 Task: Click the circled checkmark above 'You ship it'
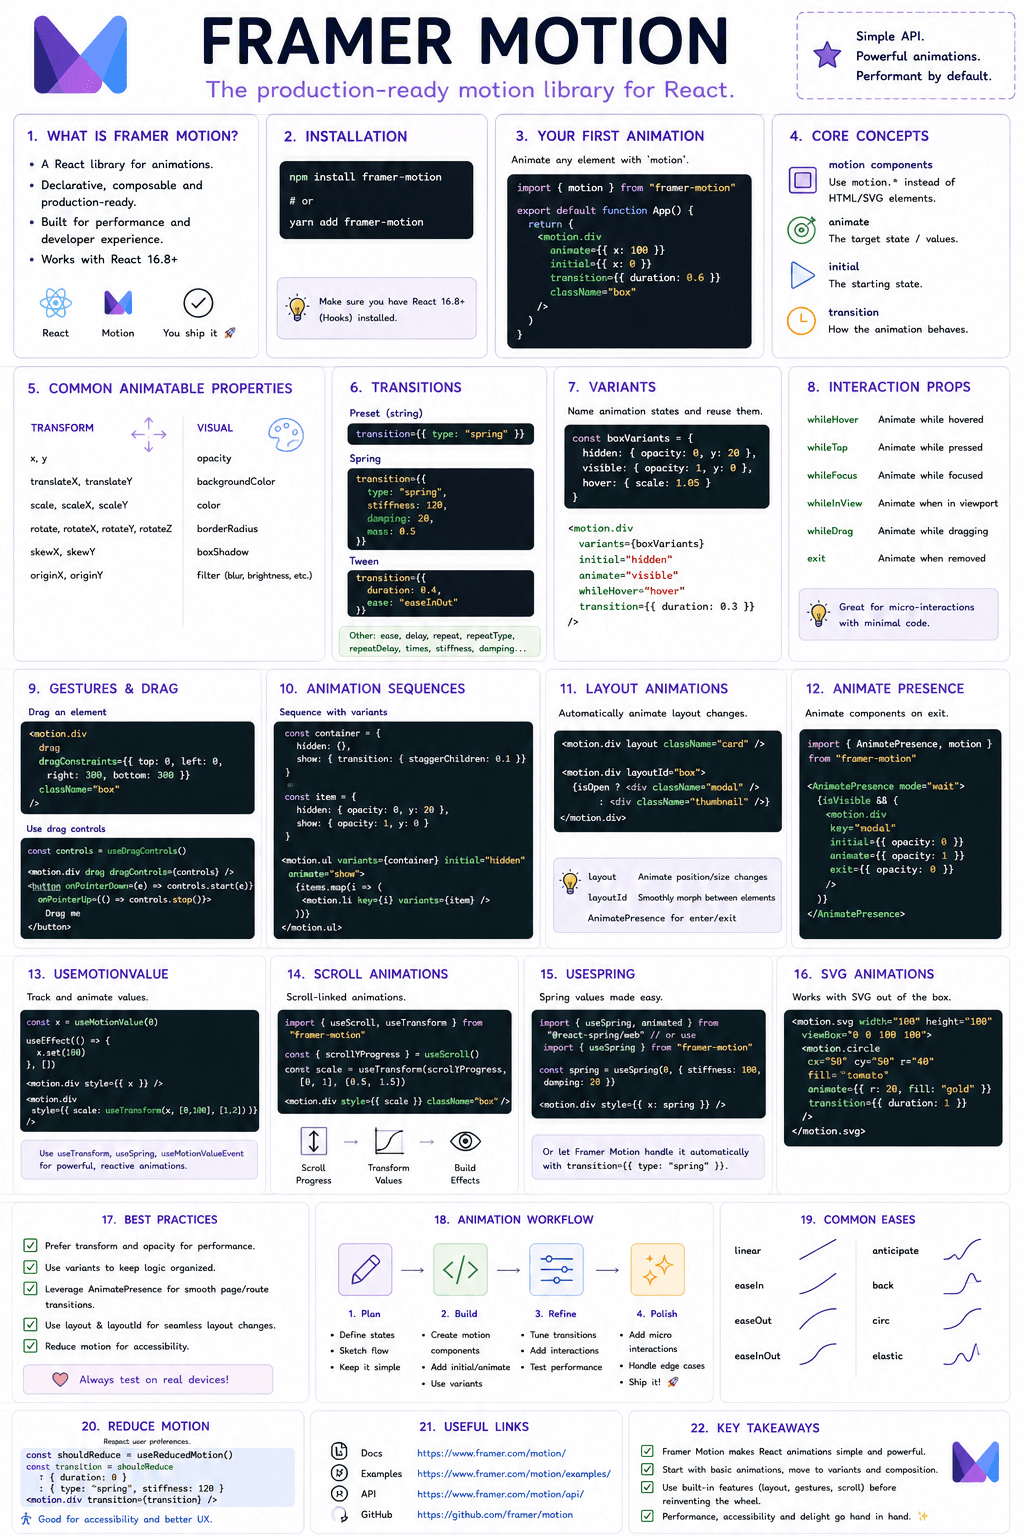click(x=198, y=302)
